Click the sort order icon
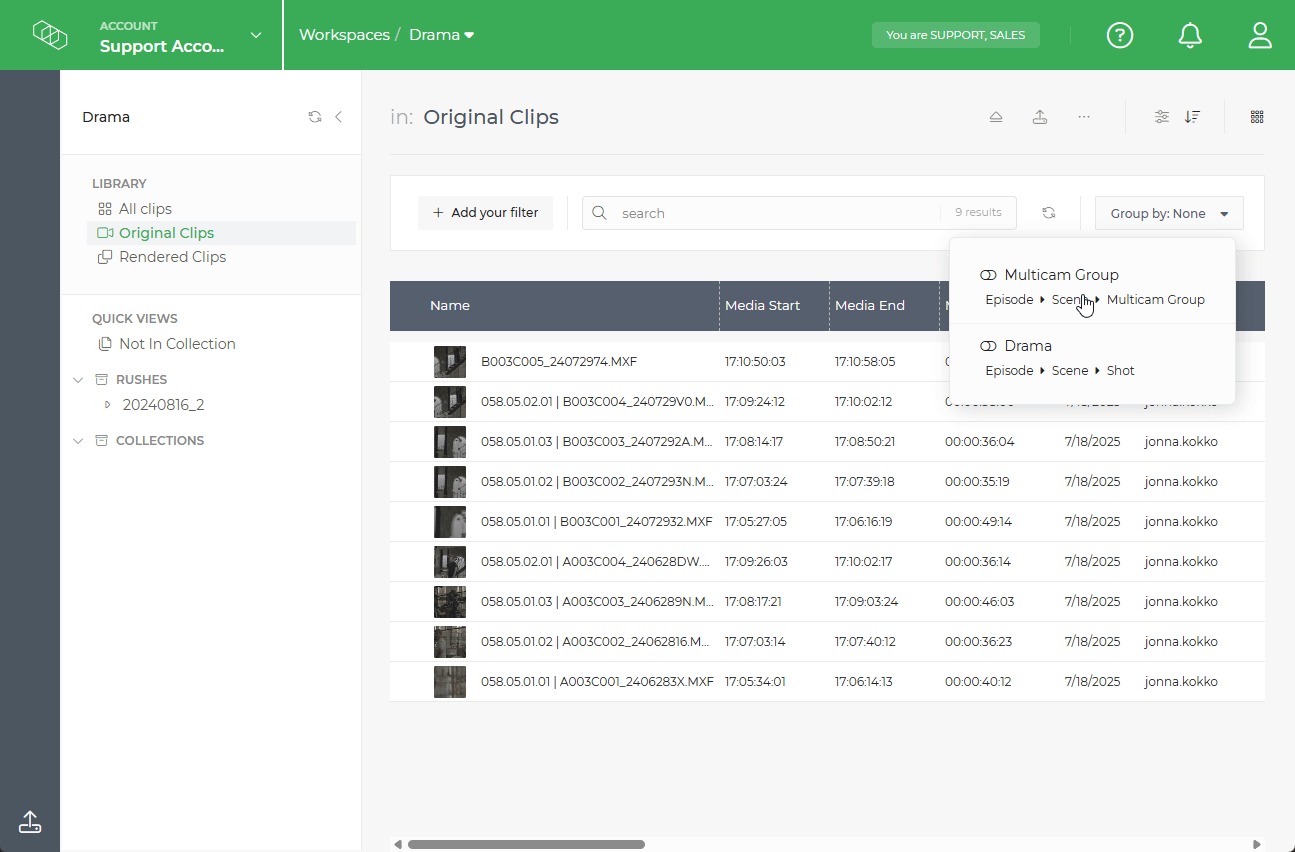The width and height of the screenshot is (1295, 852). tap(1192, 116)
